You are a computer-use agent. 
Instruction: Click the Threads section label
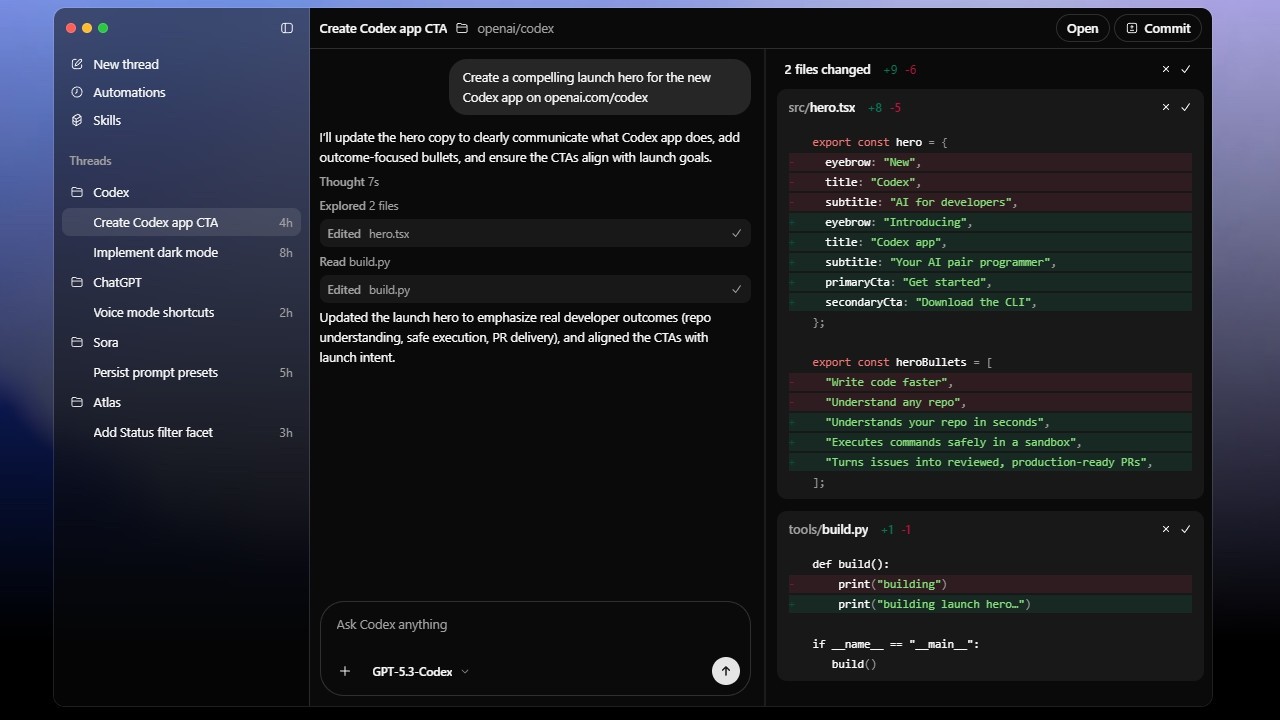point(90,161)
